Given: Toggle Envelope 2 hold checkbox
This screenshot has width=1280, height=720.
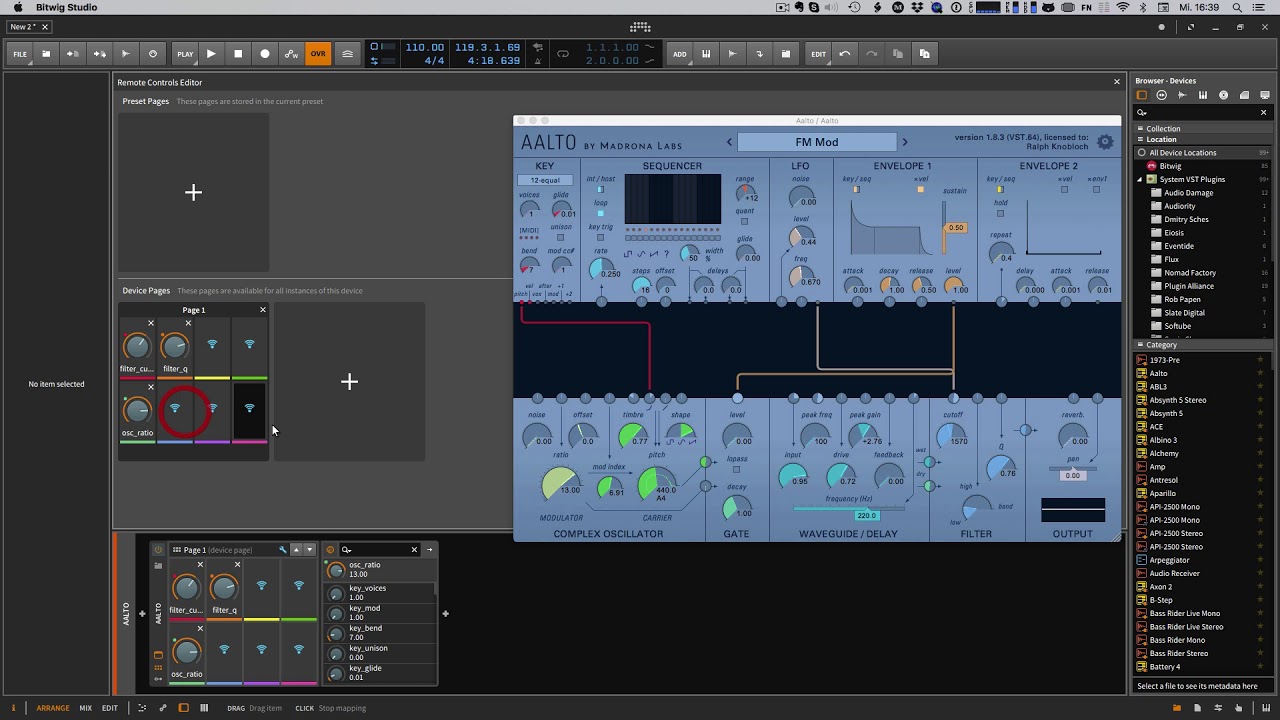Looking at the screenshot, I should pos(1000,213).
